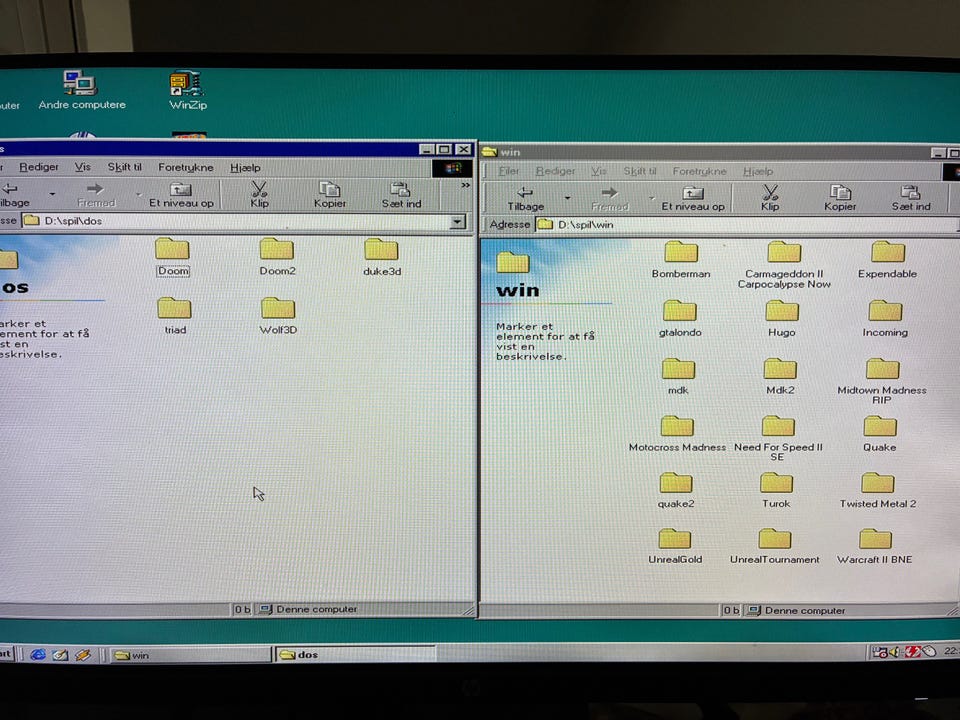The width and height of the screenshot is (960, 720).
Task: Open the gtalondo folder
Action: pyautogui.click(x=680, y=318)
